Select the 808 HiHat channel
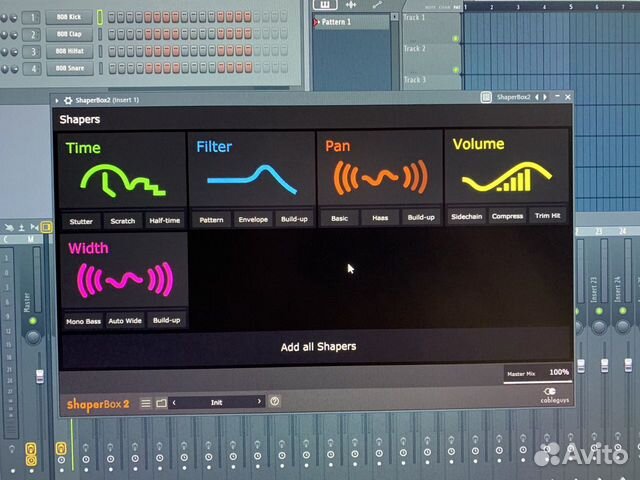Image resolution: width=640 pixels, height=480 pixels. coord(69,51)
